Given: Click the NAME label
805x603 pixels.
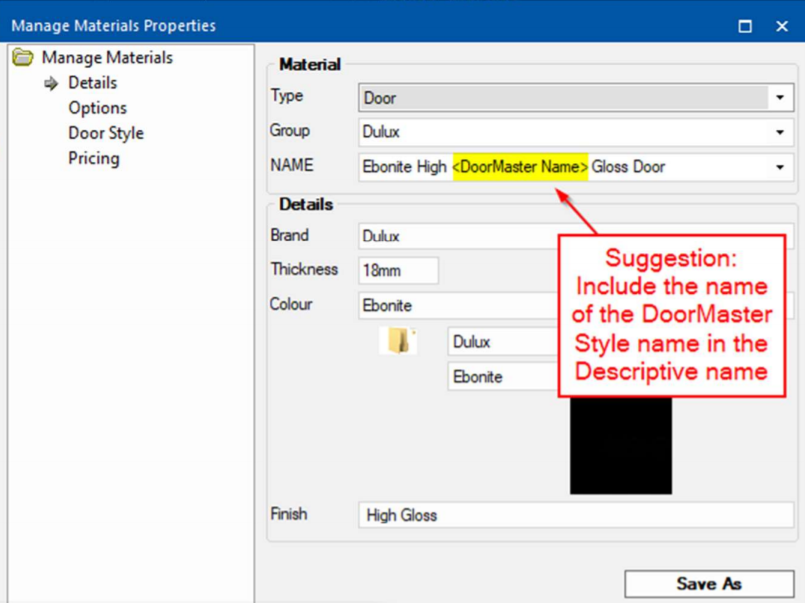Looking at the screenshot, I should (292, 165).
